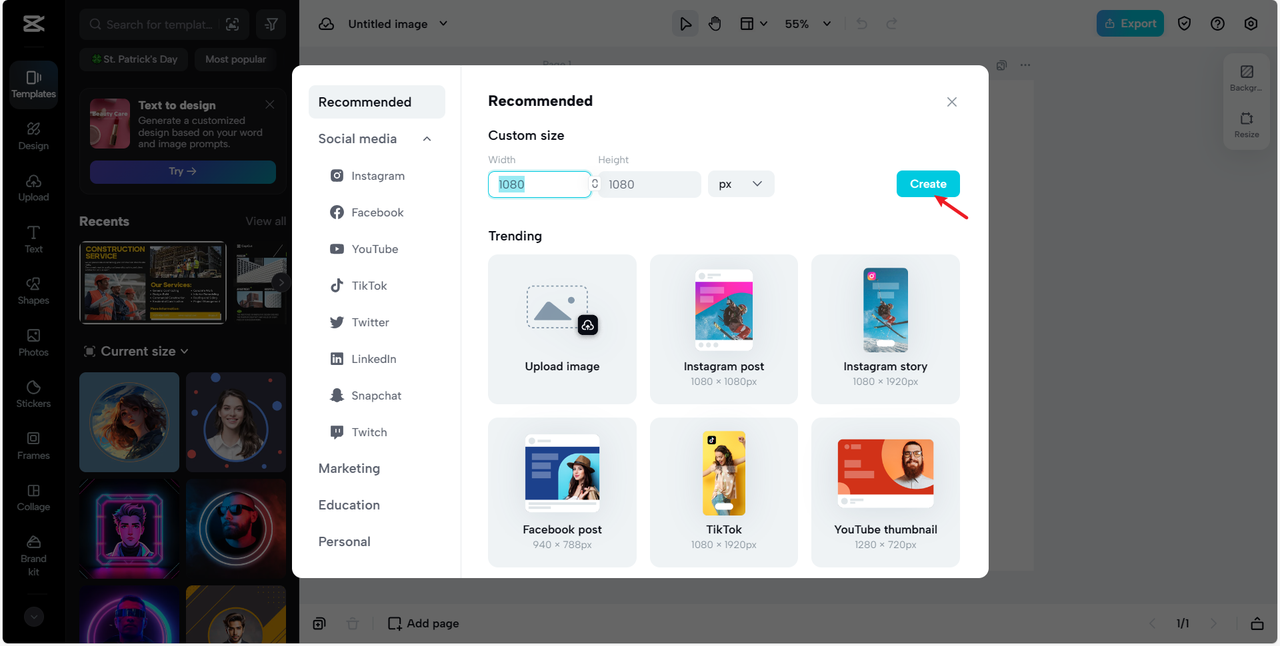Click the Export button
Screen dimensions: 1280x646
pos(1130,24)
